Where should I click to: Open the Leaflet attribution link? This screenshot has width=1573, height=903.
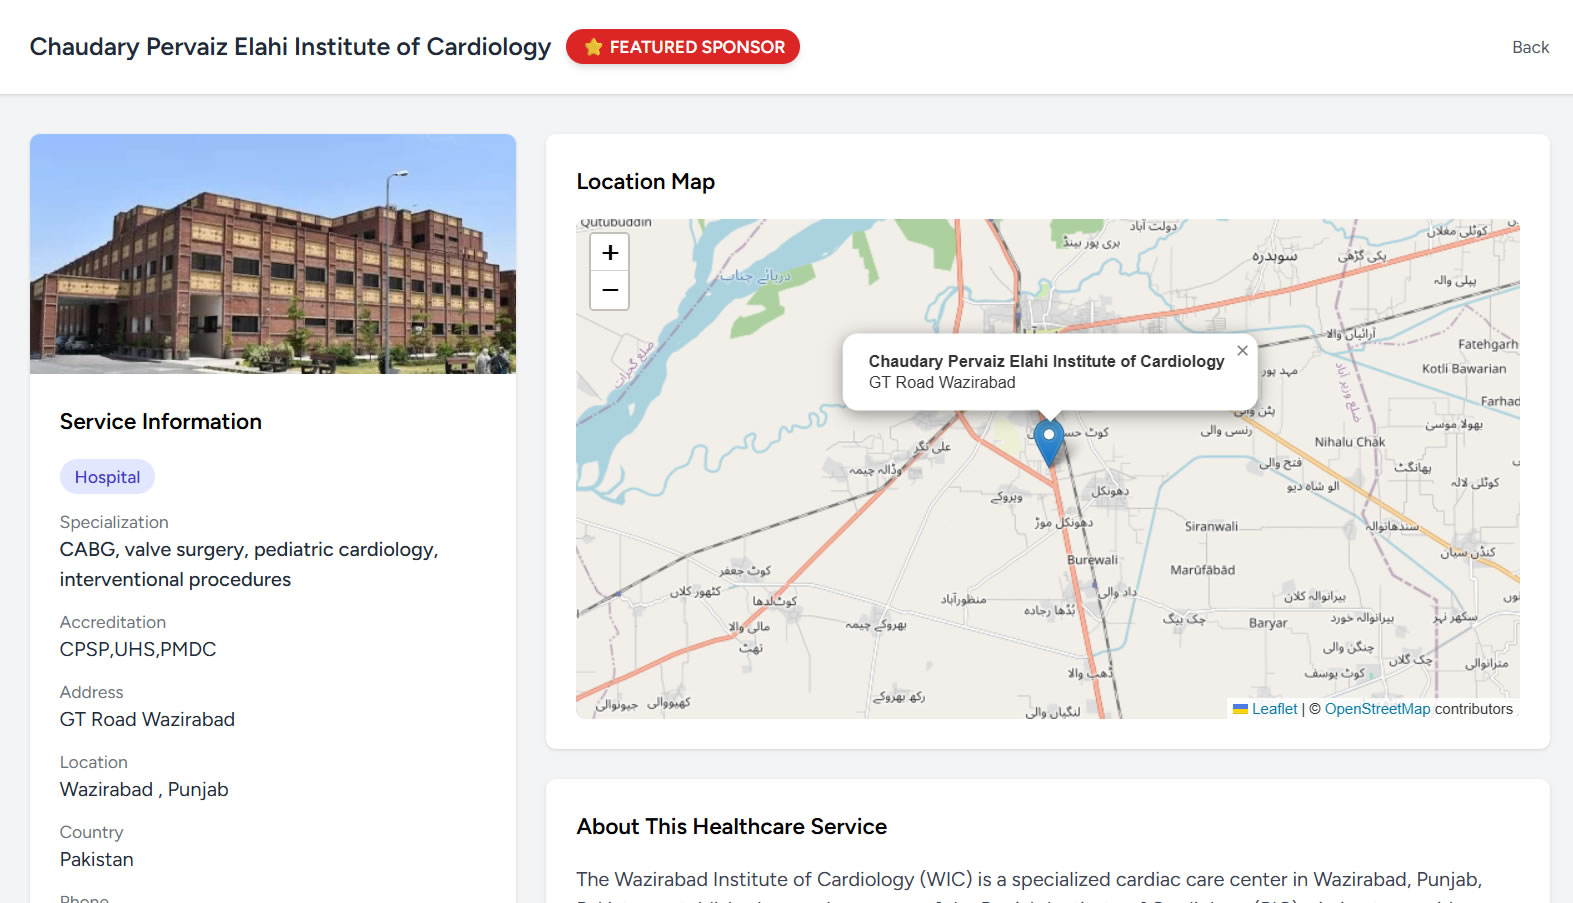1274,709
